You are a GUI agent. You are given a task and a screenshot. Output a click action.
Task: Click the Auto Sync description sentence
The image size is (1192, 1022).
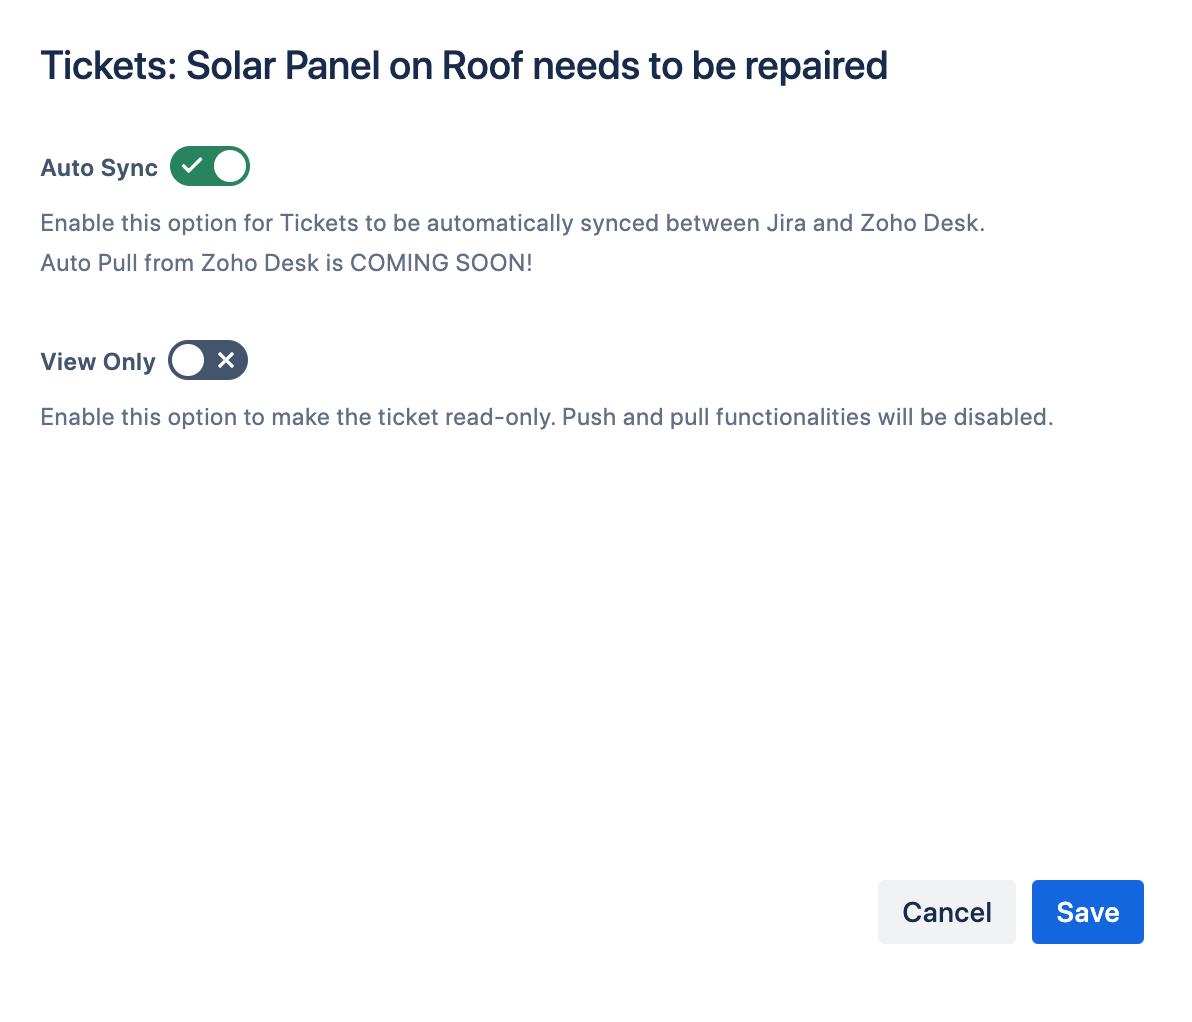click(512, 223)
